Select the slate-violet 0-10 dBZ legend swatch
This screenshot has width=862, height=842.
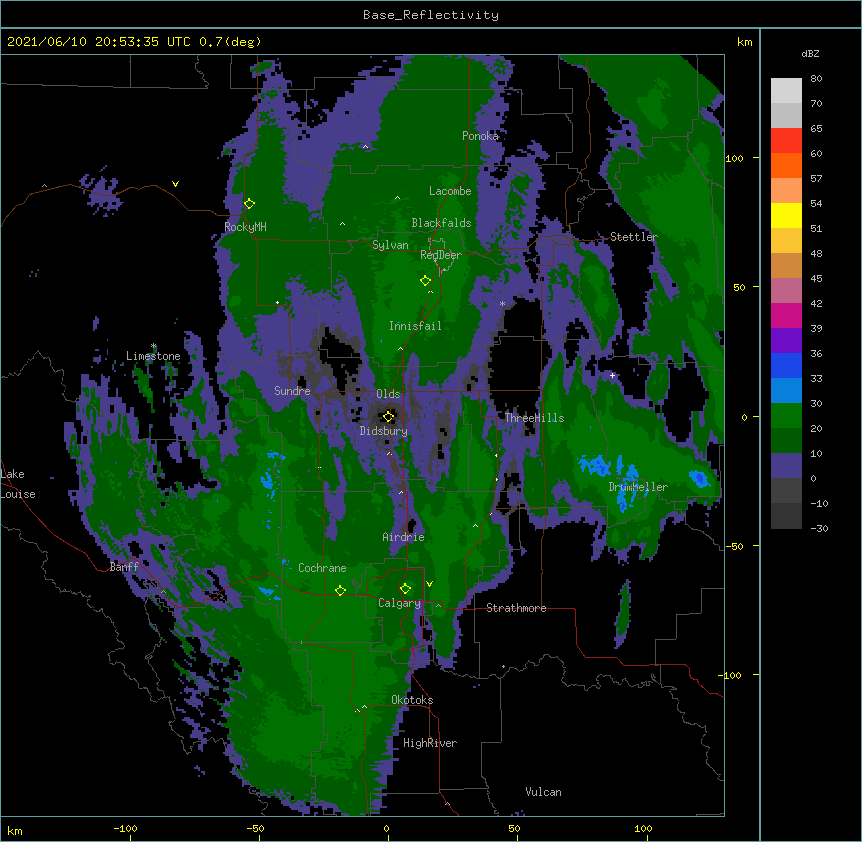click(x=786, y=466)
